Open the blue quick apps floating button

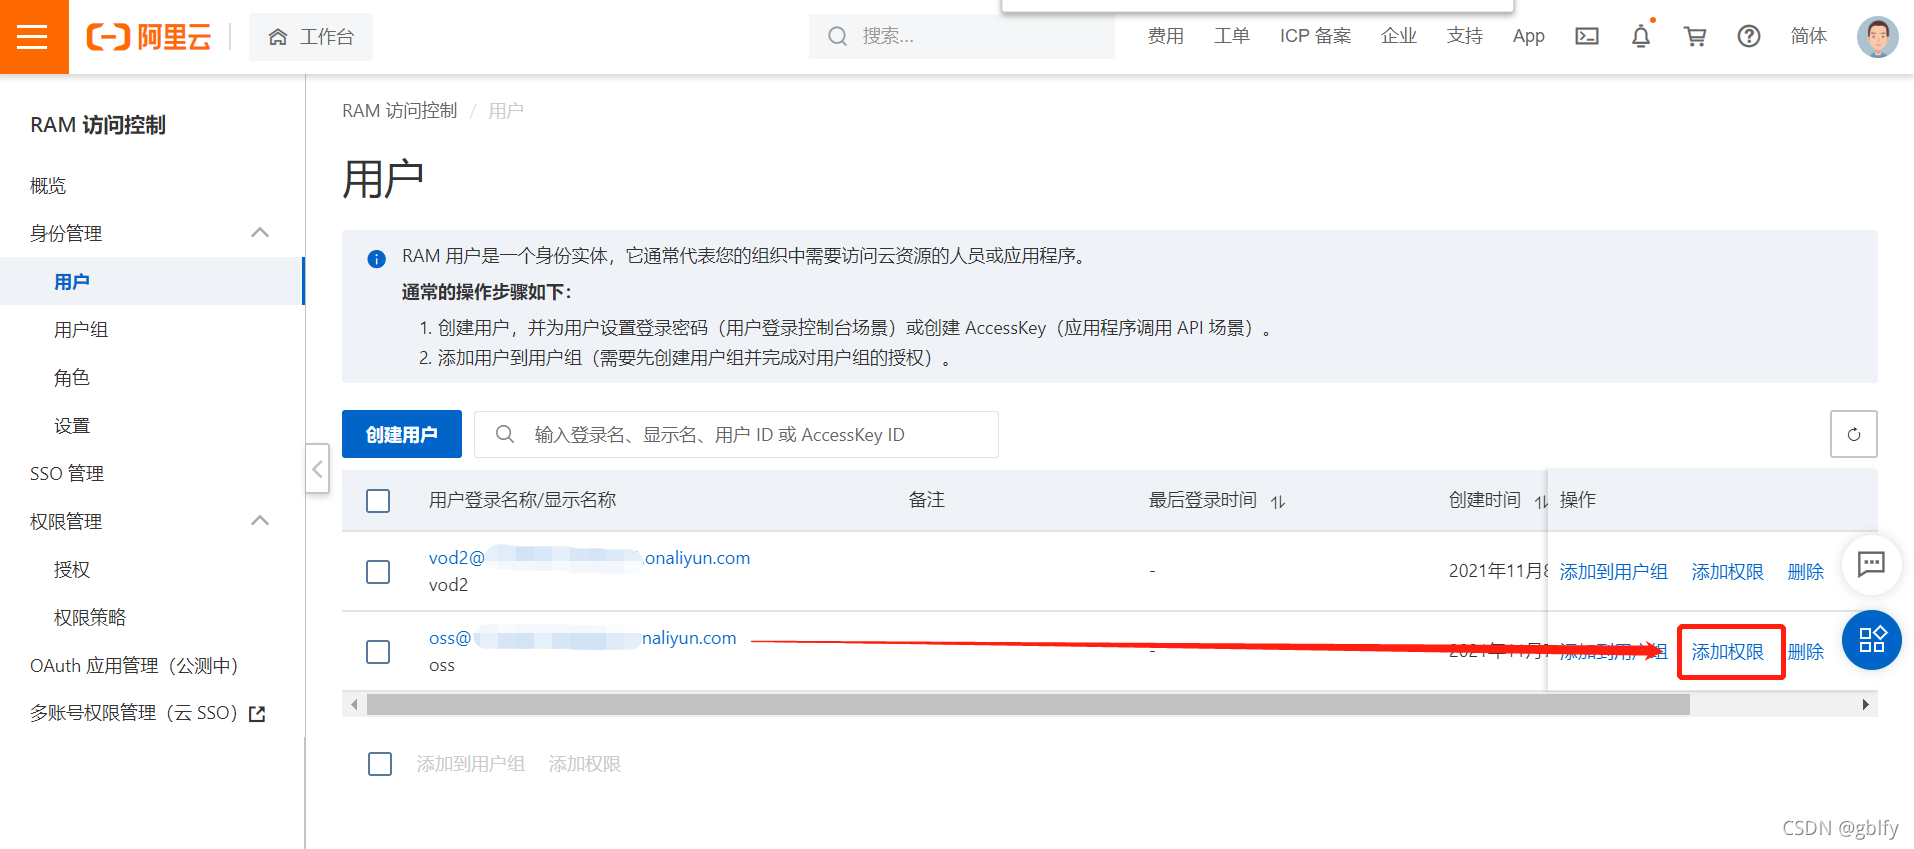coord(1871,640)
